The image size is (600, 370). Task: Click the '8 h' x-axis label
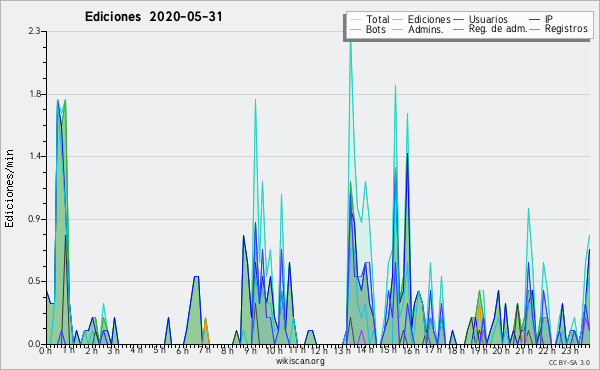pyautogui.click(x=227, y=351)
